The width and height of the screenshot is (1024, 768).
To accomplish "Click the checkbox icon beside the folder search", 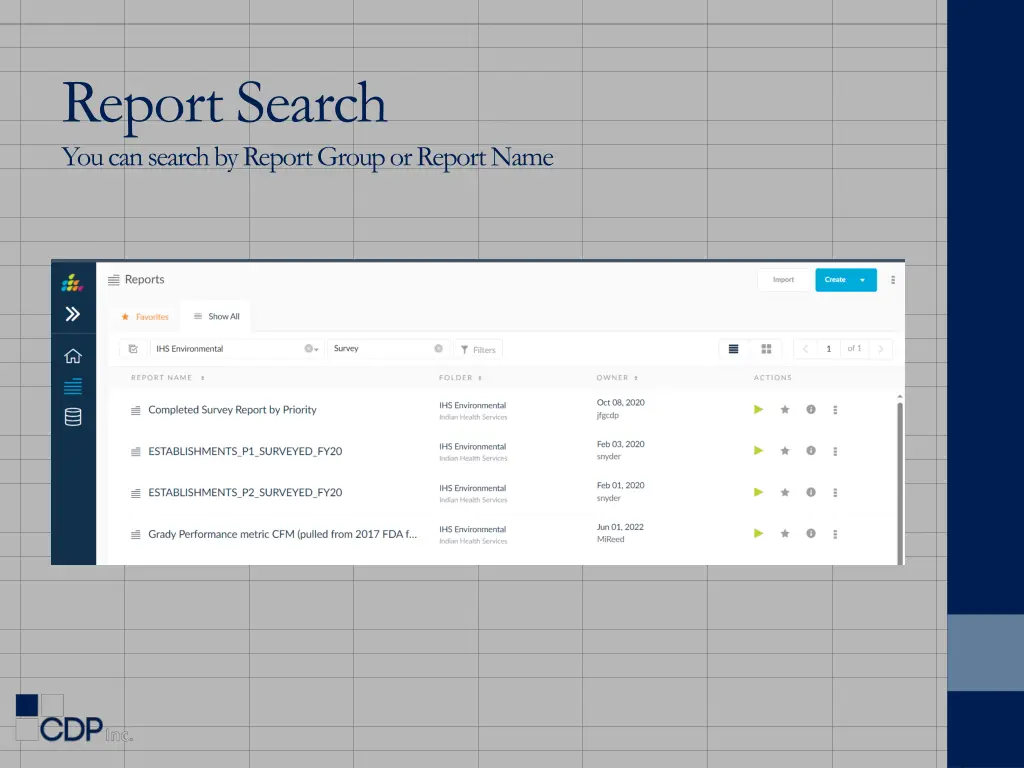I will tap(135, 349).
